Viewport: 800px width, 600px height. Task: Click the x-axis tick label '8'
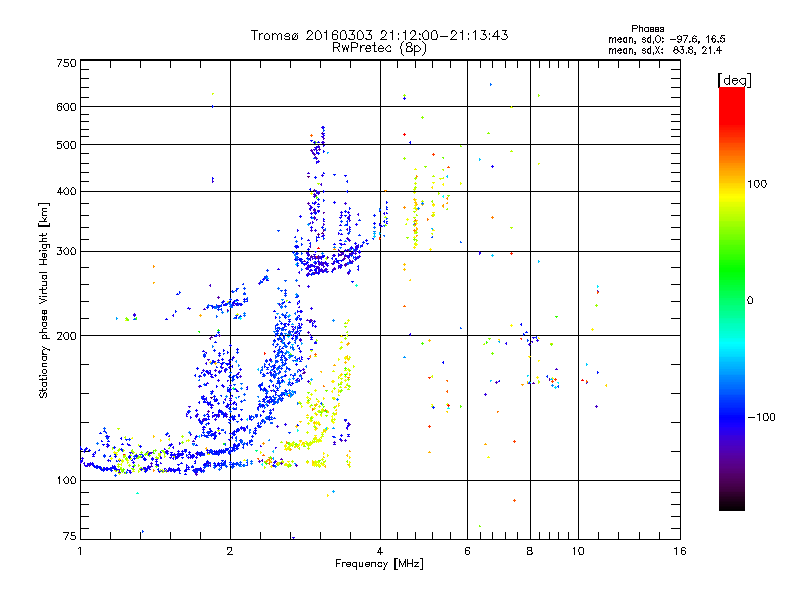tap(530, 551)
